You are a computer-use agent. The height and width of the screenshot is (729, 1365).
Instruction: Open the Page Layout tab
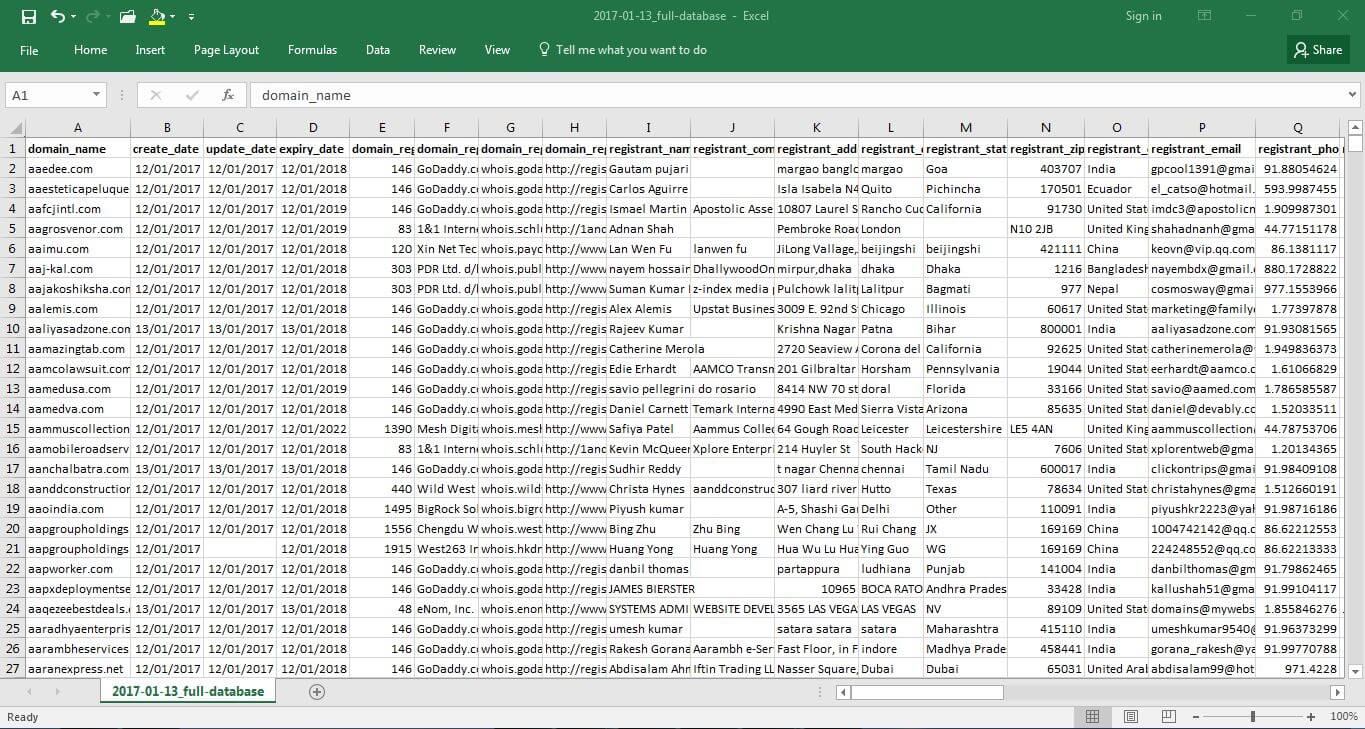pyautogui.click(x=226, y=50)
